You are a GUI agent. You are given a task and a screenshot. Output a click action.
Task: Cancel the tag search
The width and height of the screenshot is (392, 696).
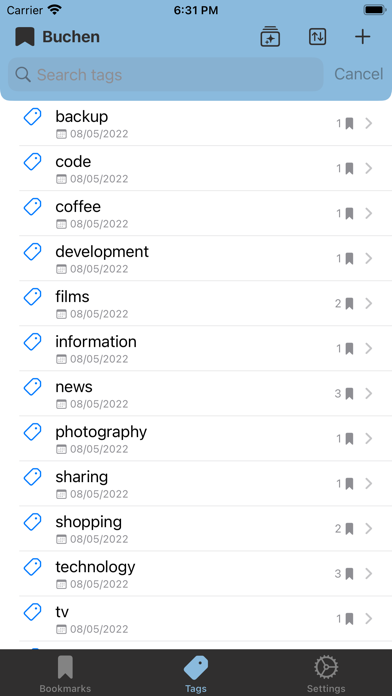click(x=358, y=74)
